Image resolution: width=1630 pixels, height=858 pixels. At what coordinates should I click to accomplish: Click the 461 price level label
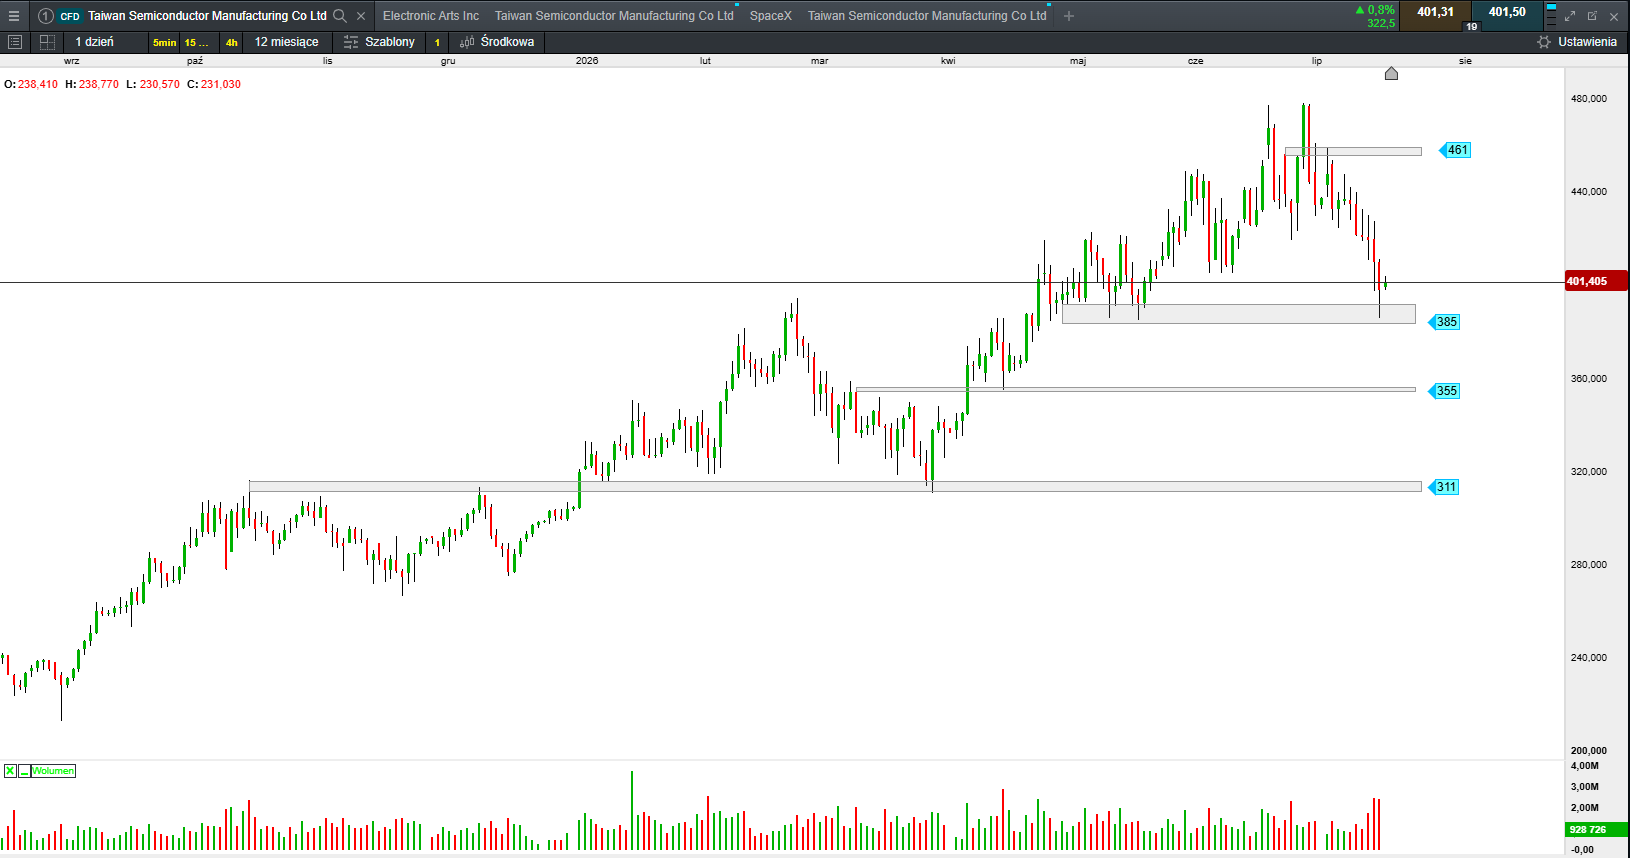click(x=1456, y=150)
